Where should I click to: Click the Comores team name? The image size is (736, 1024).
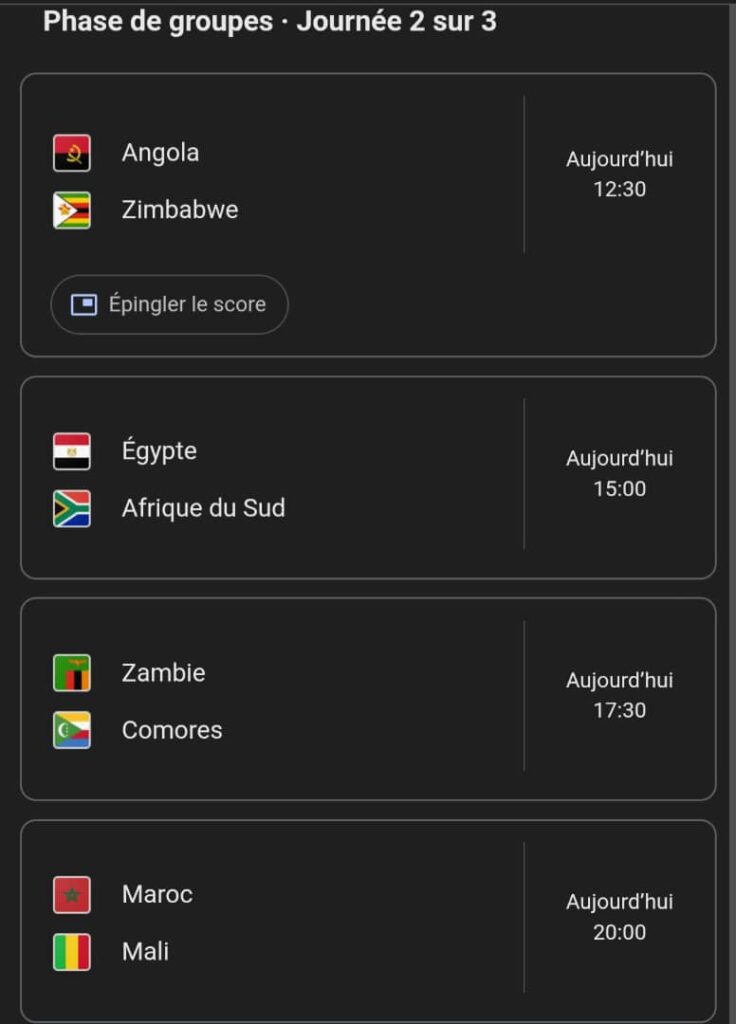(x=172, y=730)
